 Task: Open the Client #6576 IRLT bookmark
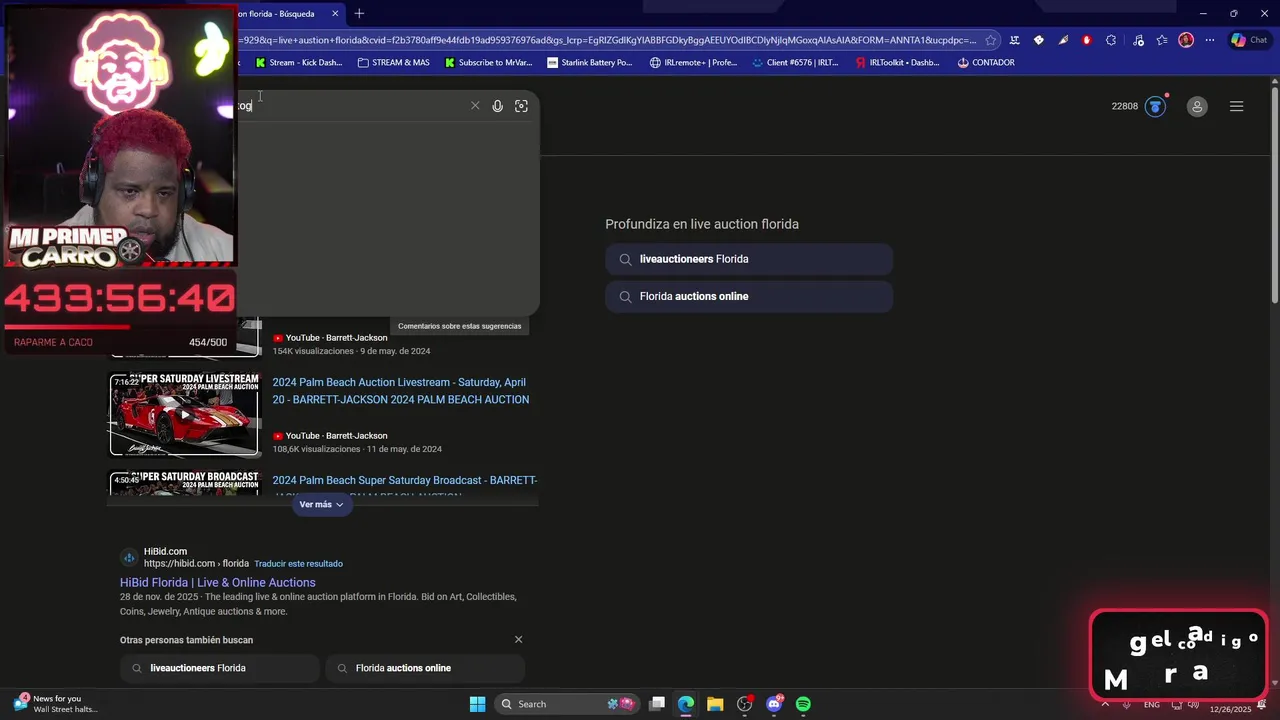coord(795,62)
